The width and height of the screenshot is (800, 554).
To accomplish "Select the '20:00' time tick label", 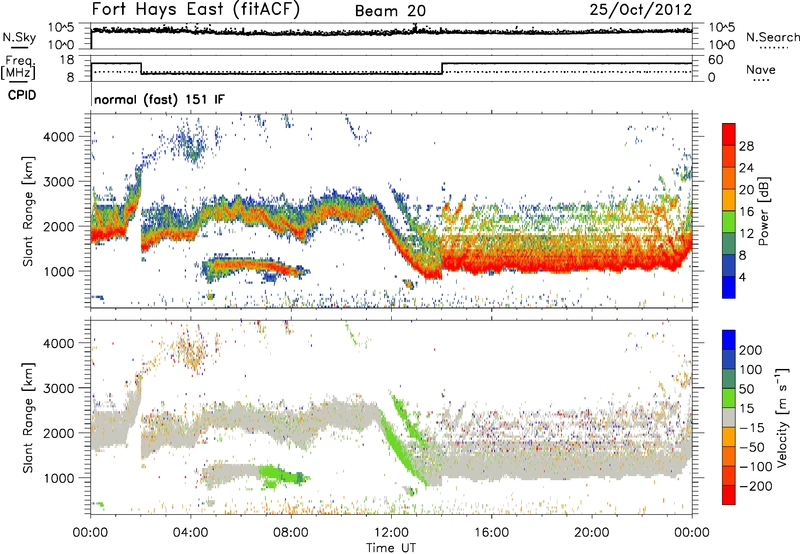I will point(592,533).
